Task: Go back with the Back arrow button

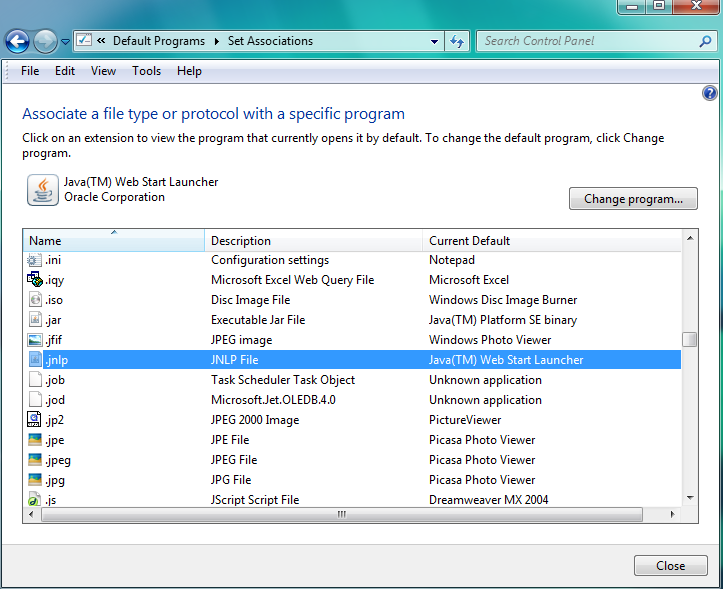Action: 17,42
